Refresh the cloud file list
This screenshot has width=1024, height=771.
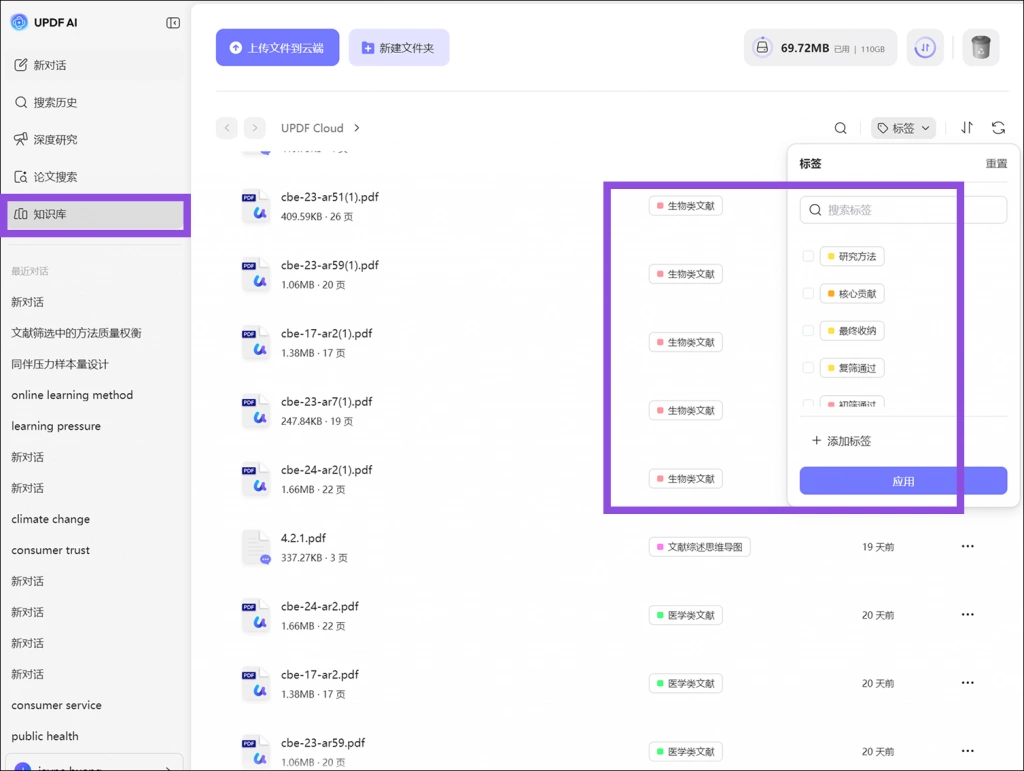(998, 128)
